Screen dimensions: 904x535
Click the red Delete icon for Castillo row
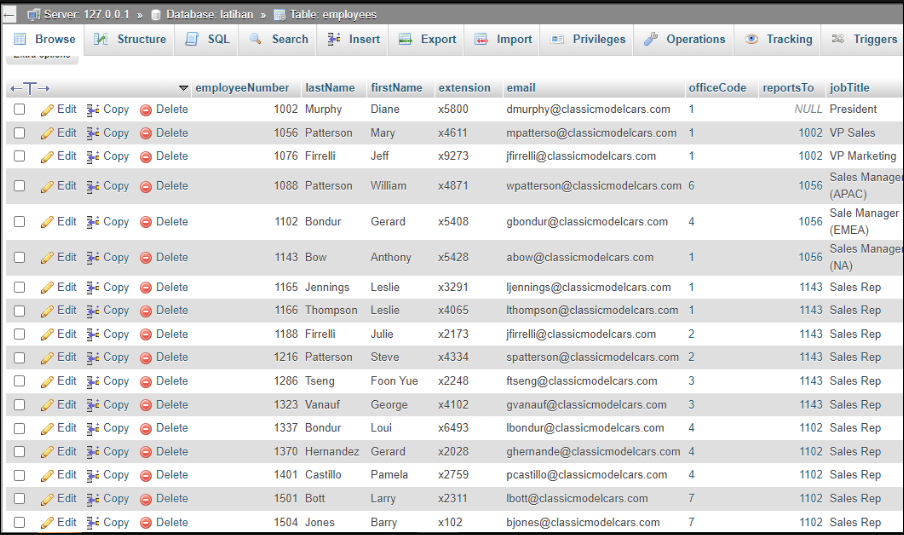(x=146, y=476)
